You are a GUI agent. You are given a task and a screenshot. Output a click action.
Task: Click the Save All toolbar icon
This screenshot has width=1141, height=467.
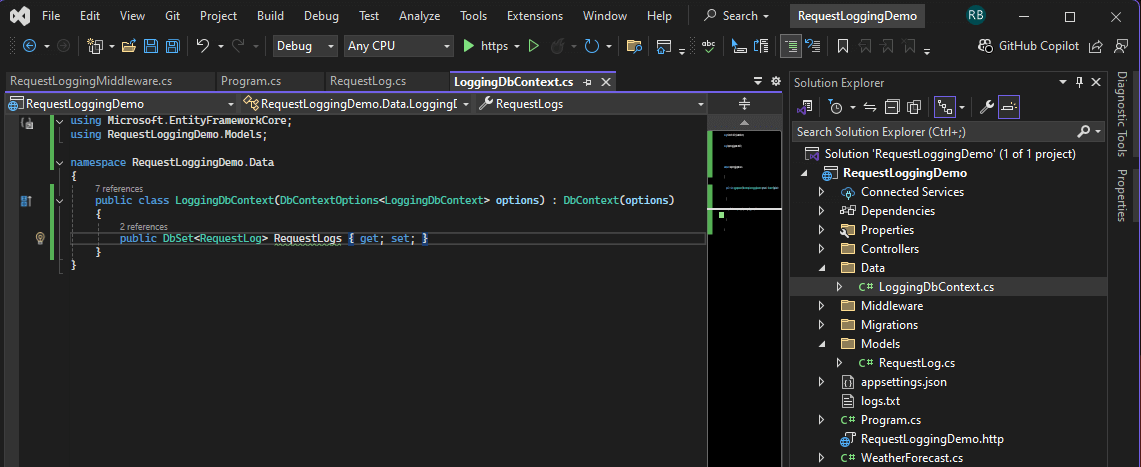pos(172,46)
